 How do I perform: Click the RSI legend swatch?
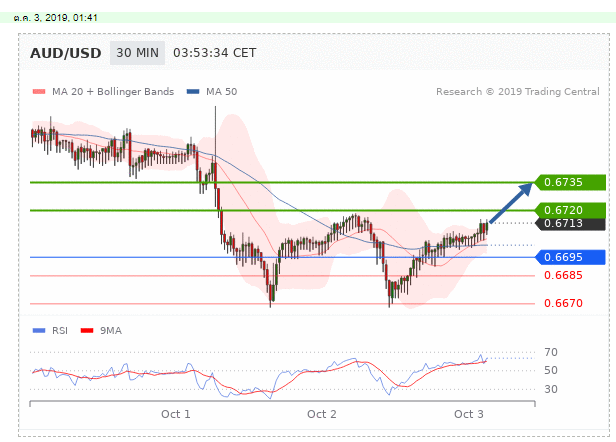point(39,331)
